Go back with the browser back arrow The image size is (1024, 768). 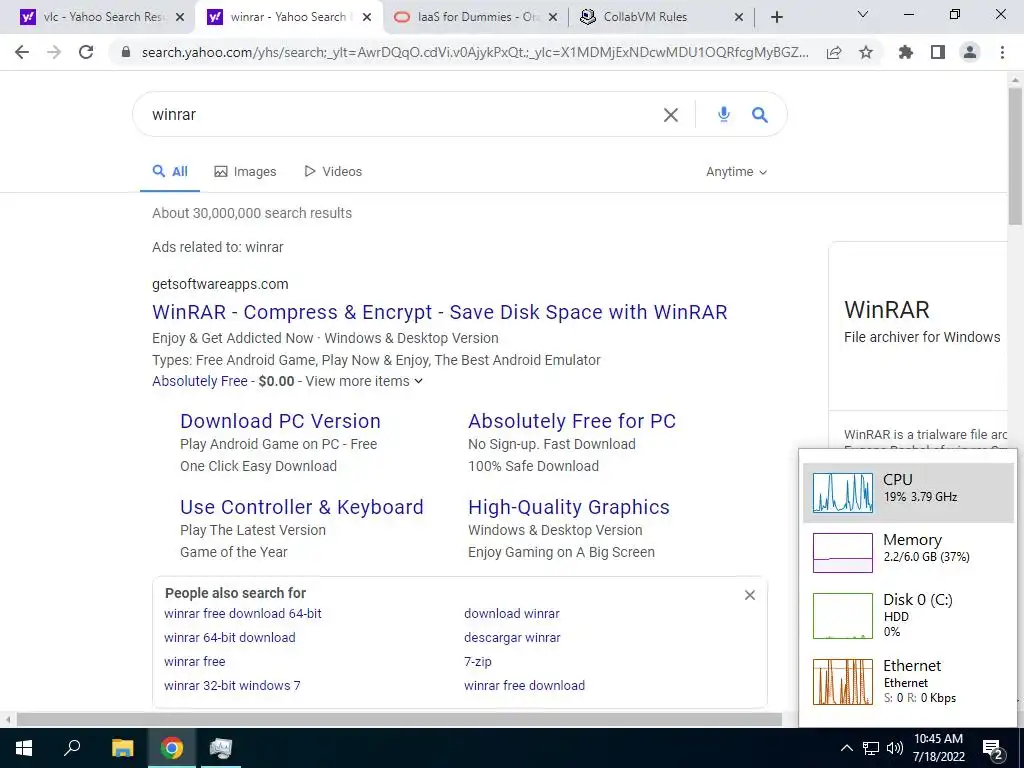click(x=22, y=52)
